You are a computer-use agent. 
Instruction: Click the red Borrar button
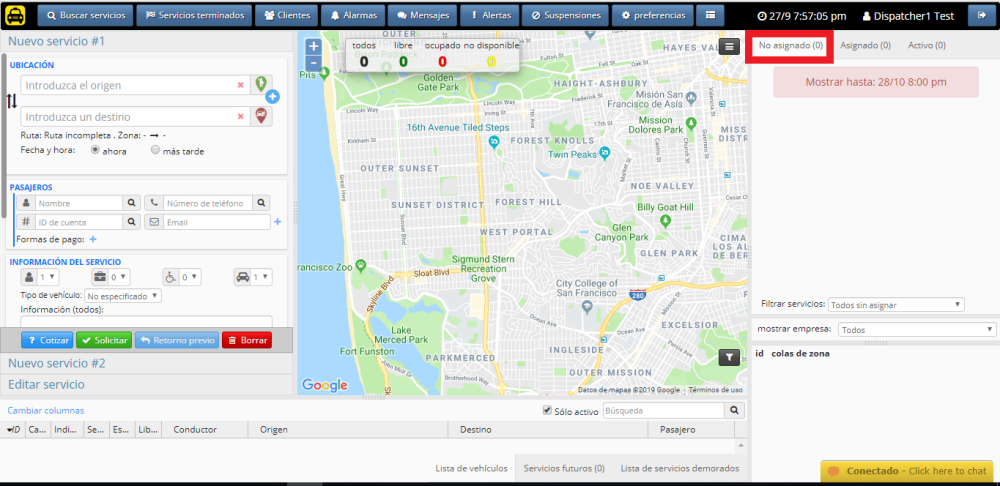click(x=247, y=341)
